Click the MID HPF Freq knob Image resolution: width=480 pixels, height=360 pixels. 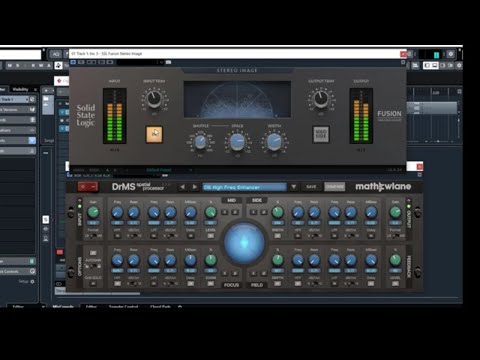117,212
